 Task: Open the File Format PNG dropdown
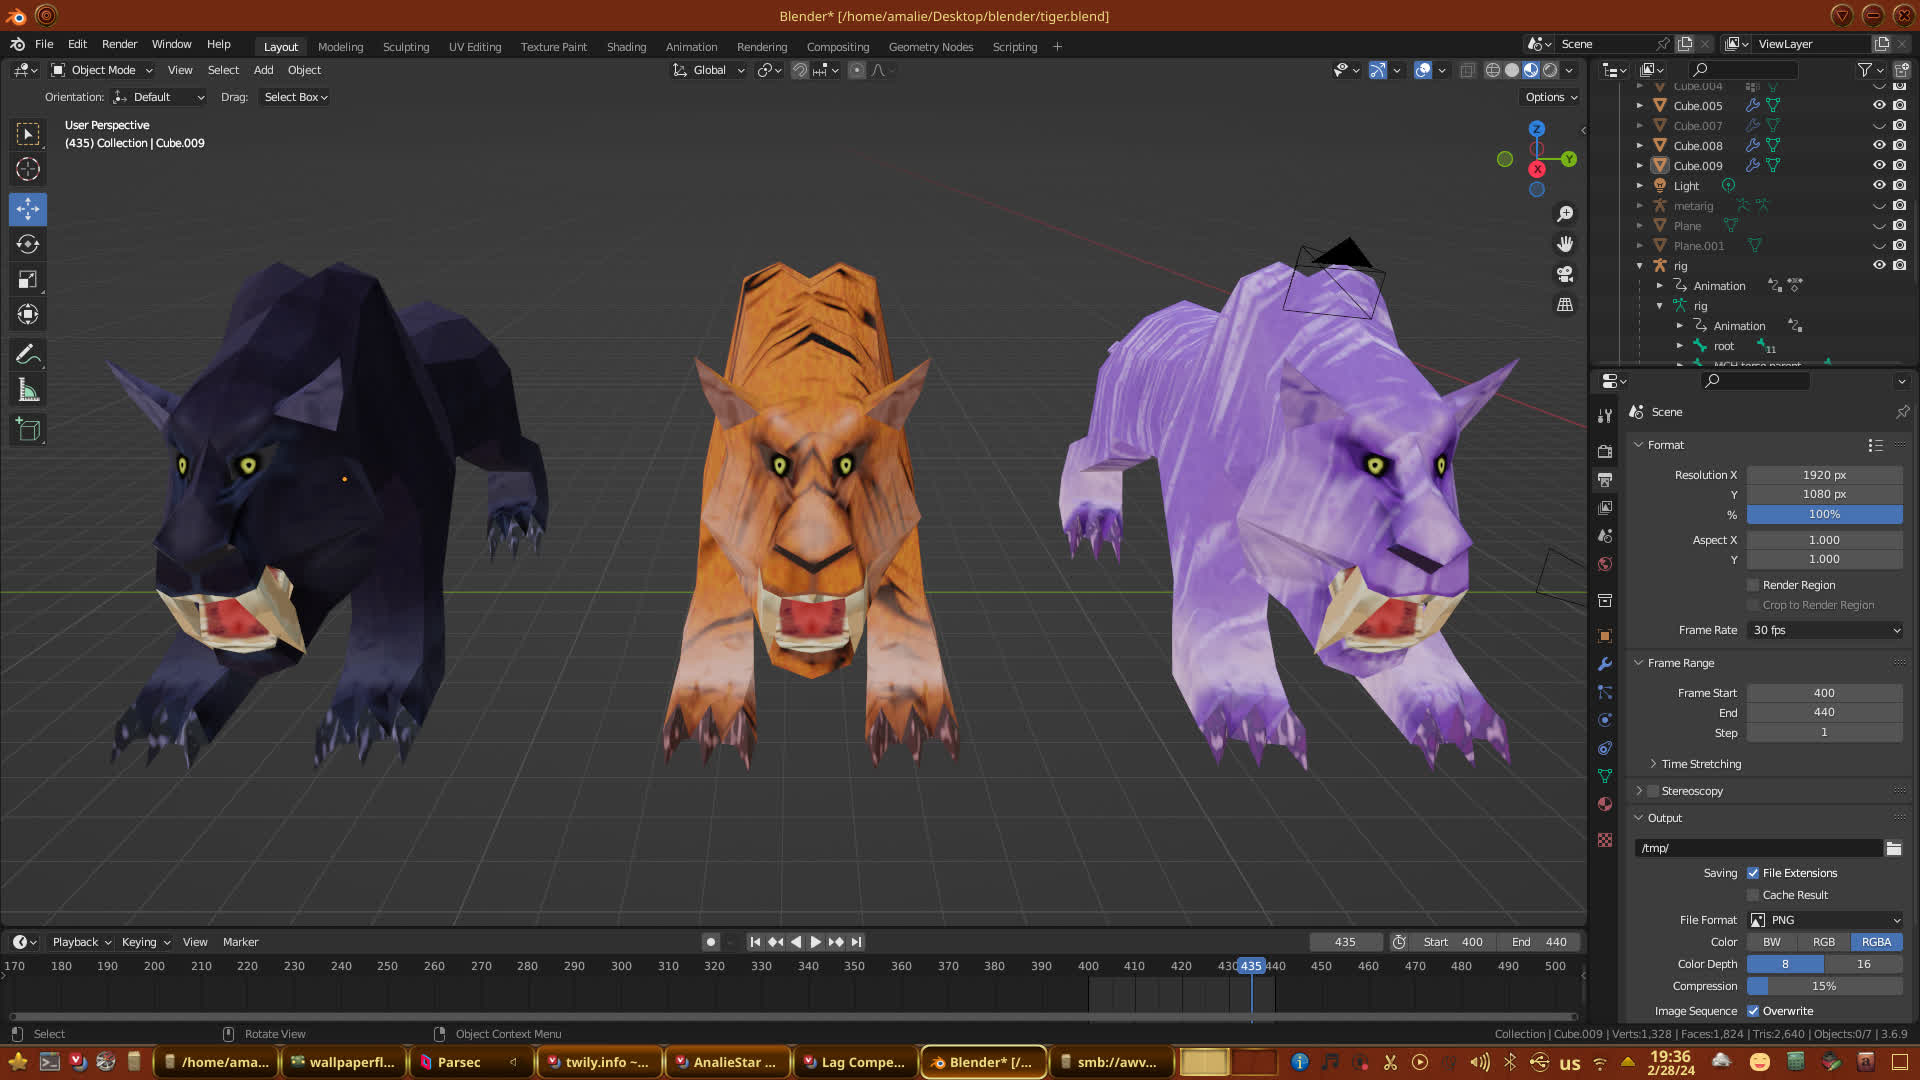(1825, 920)
